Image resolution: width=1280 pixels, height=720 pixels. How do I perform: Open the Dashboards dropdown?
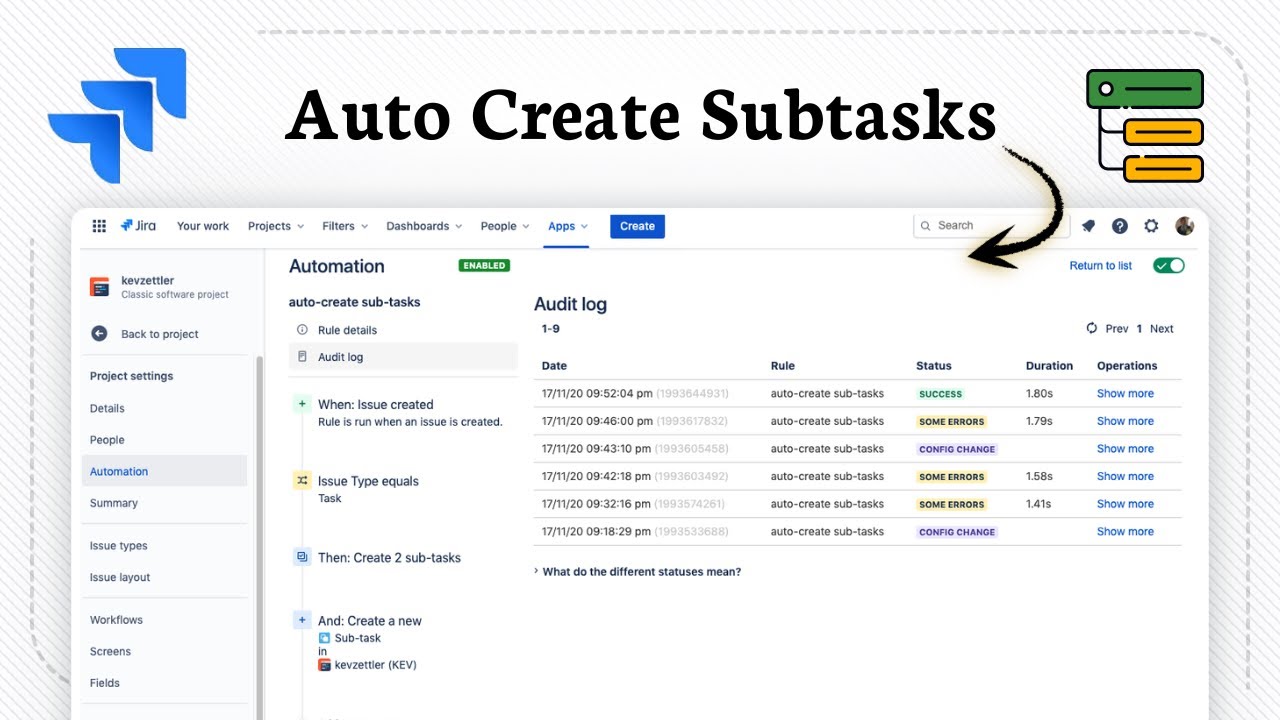point(424,226)
